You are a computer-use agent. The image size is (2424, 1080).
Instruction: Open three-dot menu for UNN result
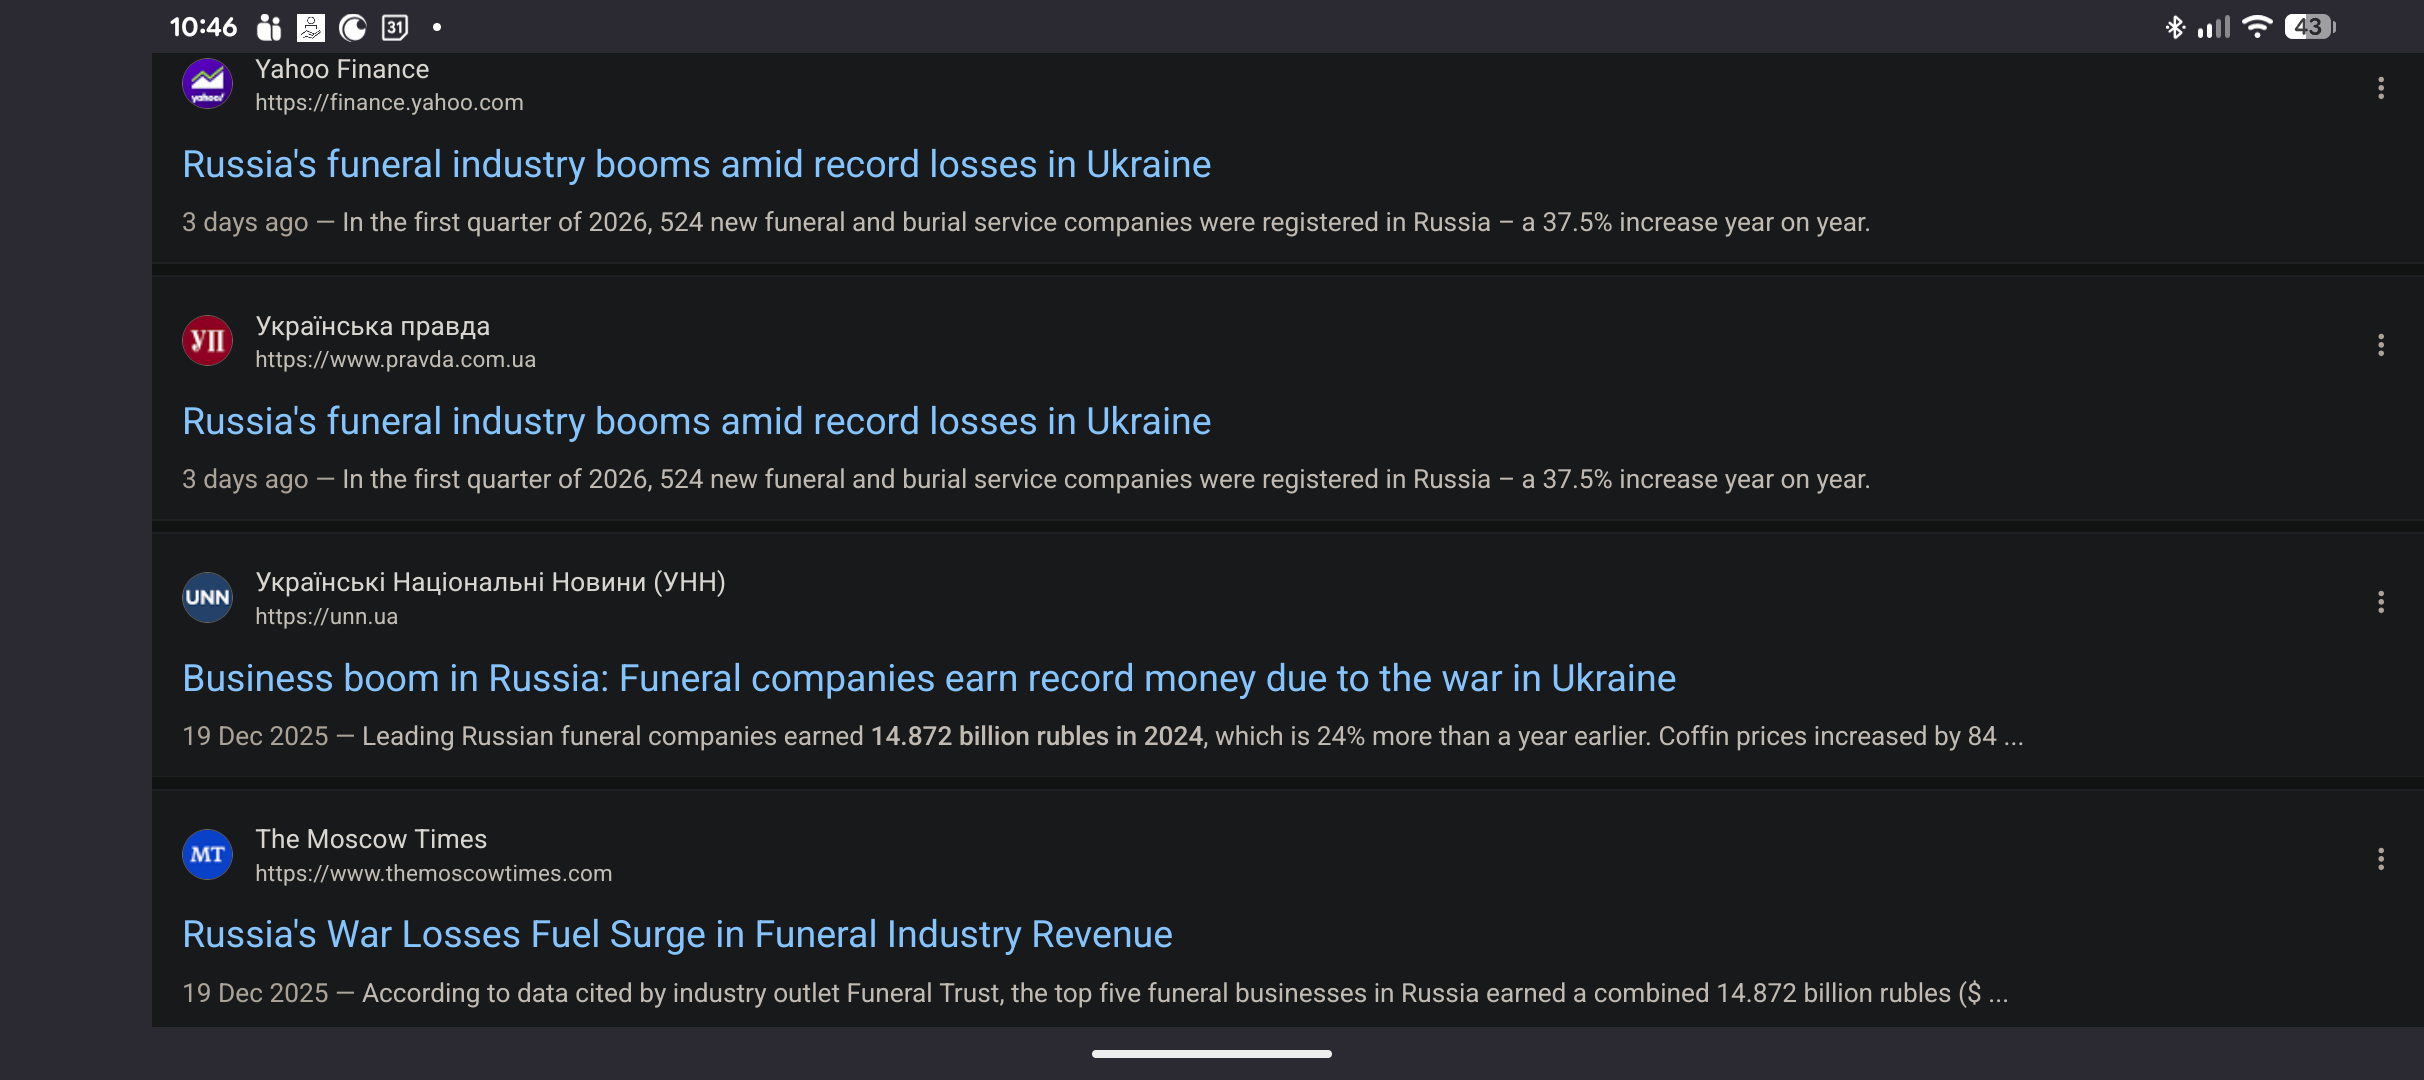tap(2380, 602)
